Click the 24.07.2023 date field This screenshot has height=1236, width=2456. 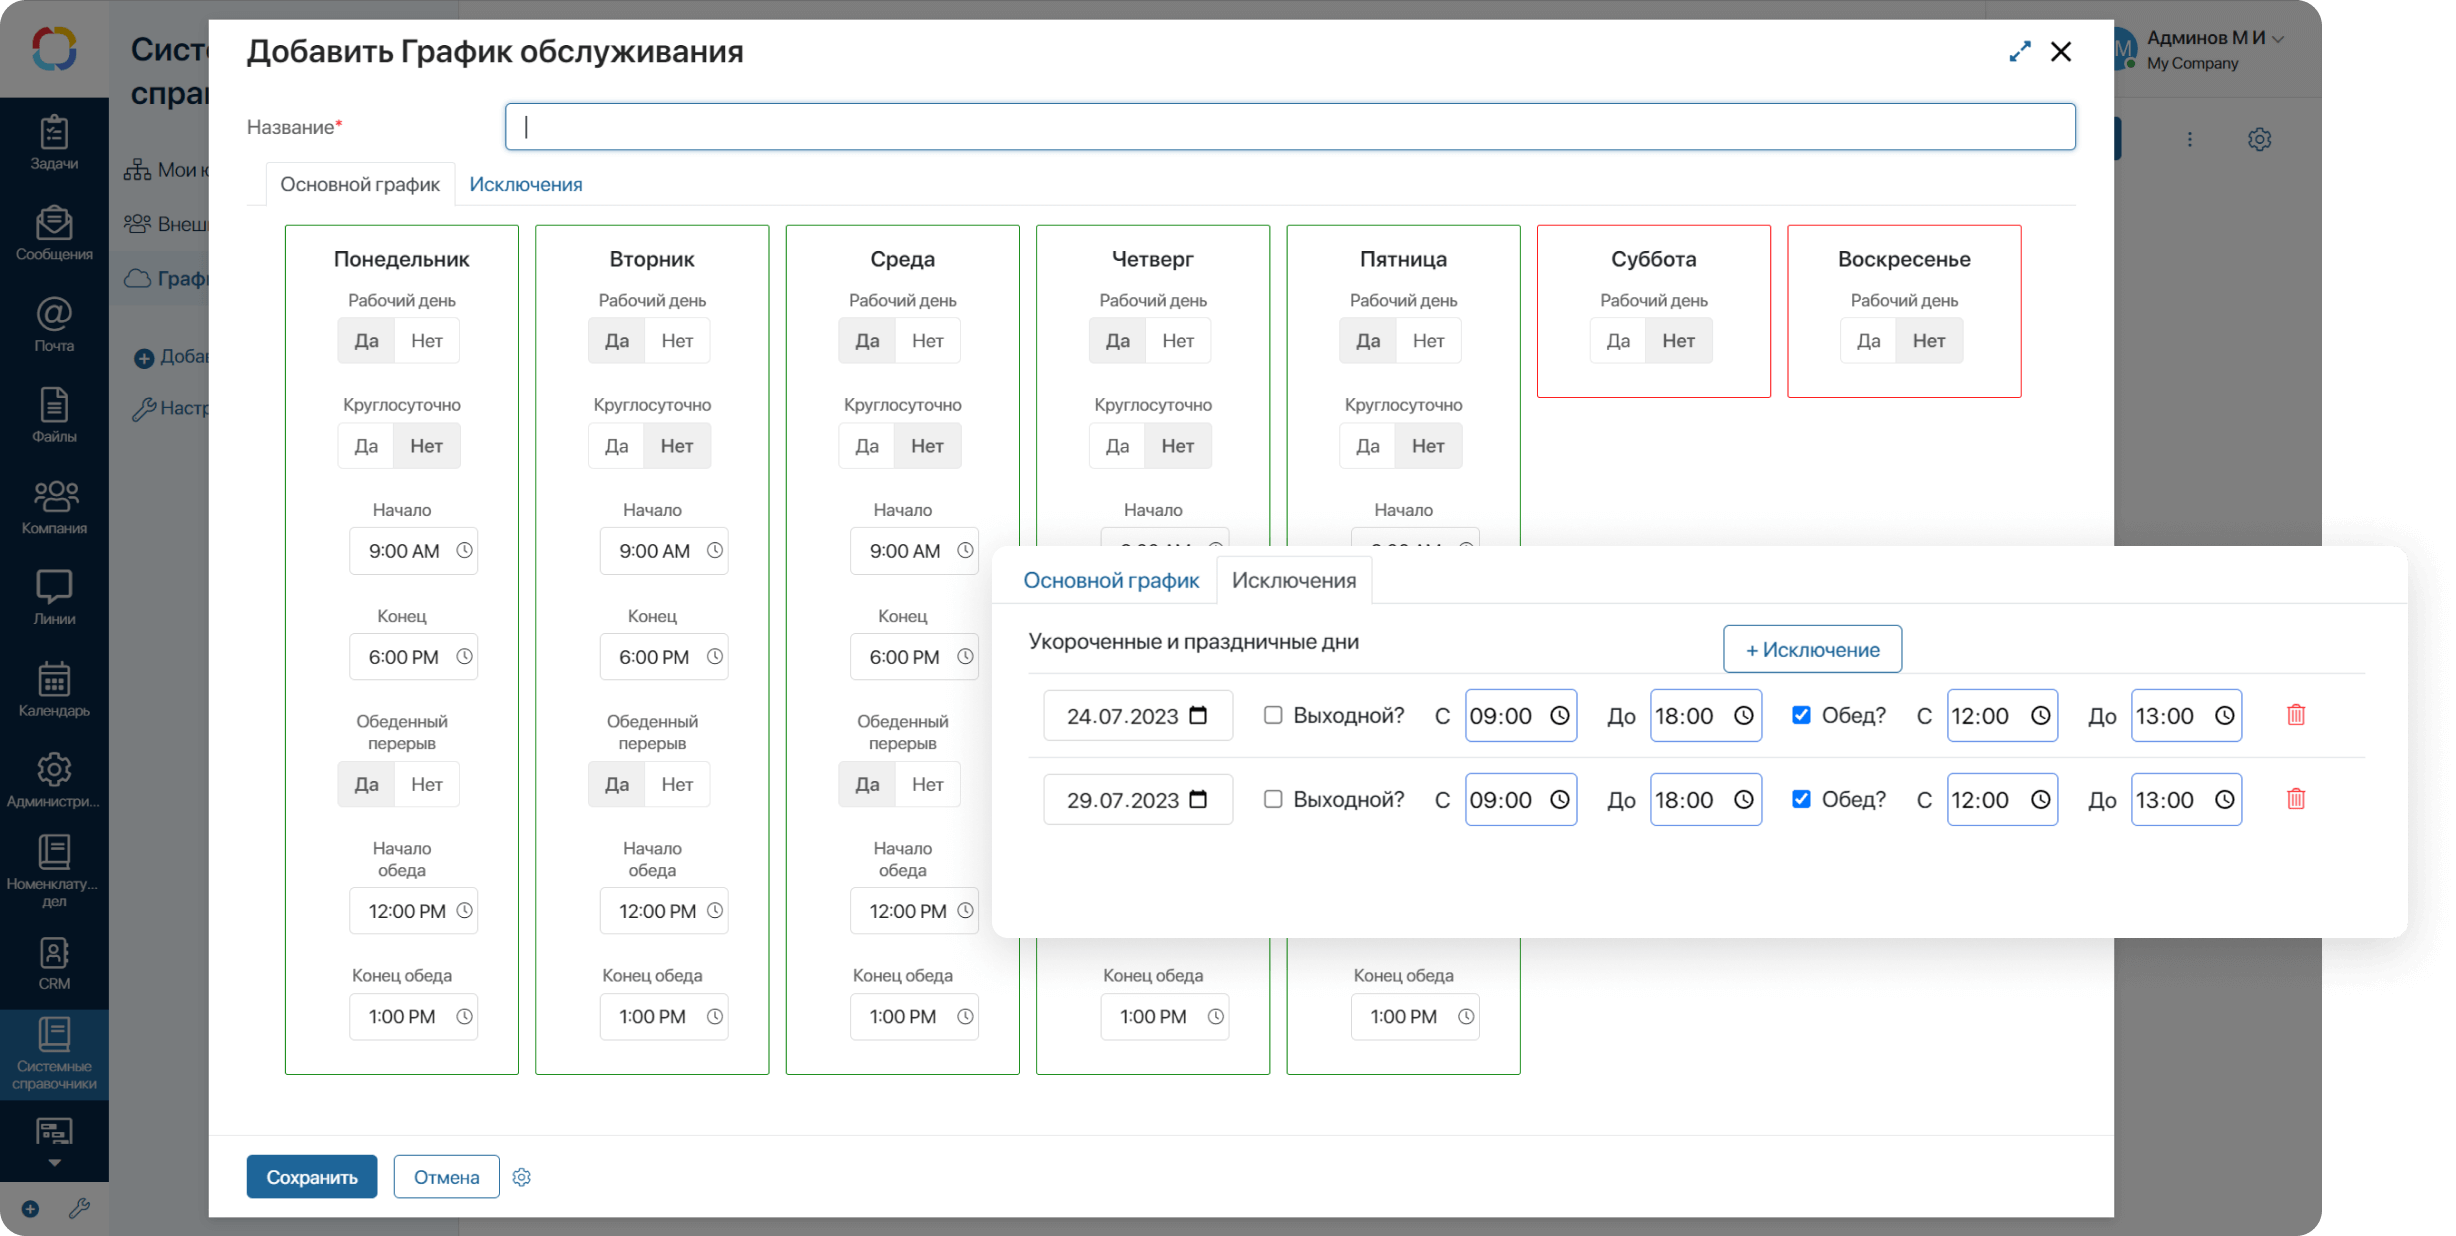1138,715
